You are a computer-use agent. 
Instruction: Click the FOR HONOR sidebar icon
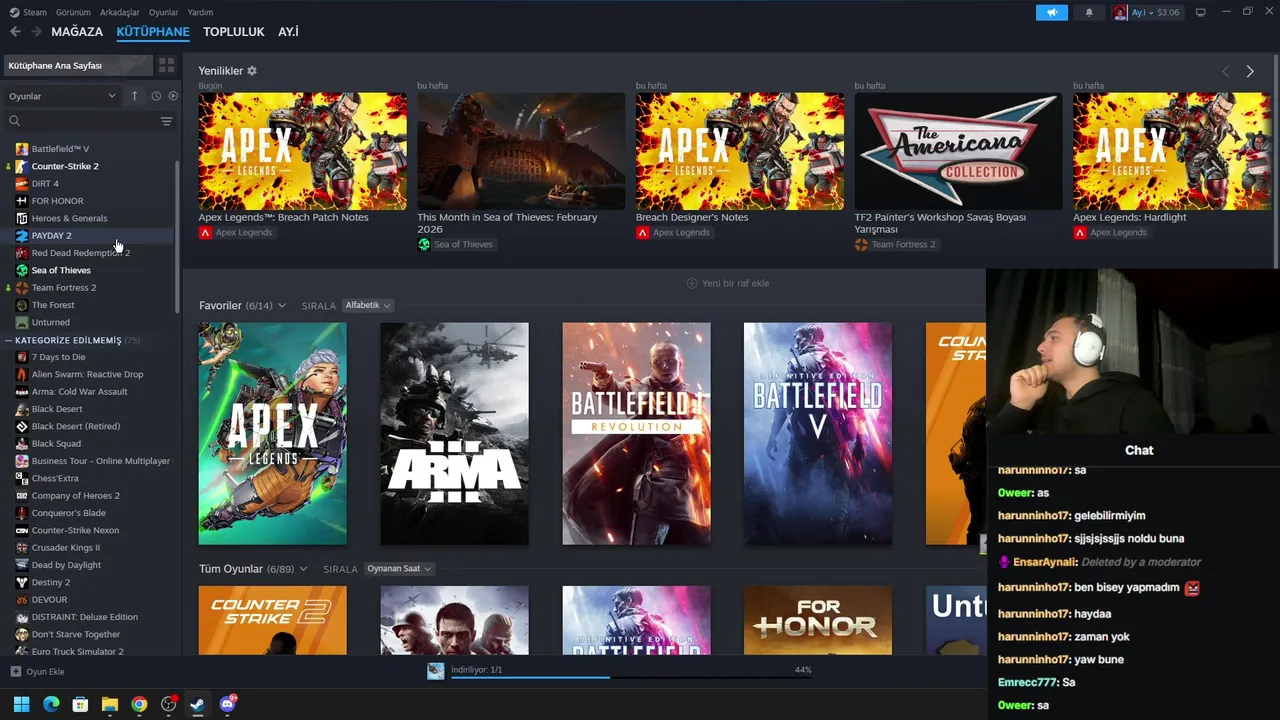(x=22, y=201)
